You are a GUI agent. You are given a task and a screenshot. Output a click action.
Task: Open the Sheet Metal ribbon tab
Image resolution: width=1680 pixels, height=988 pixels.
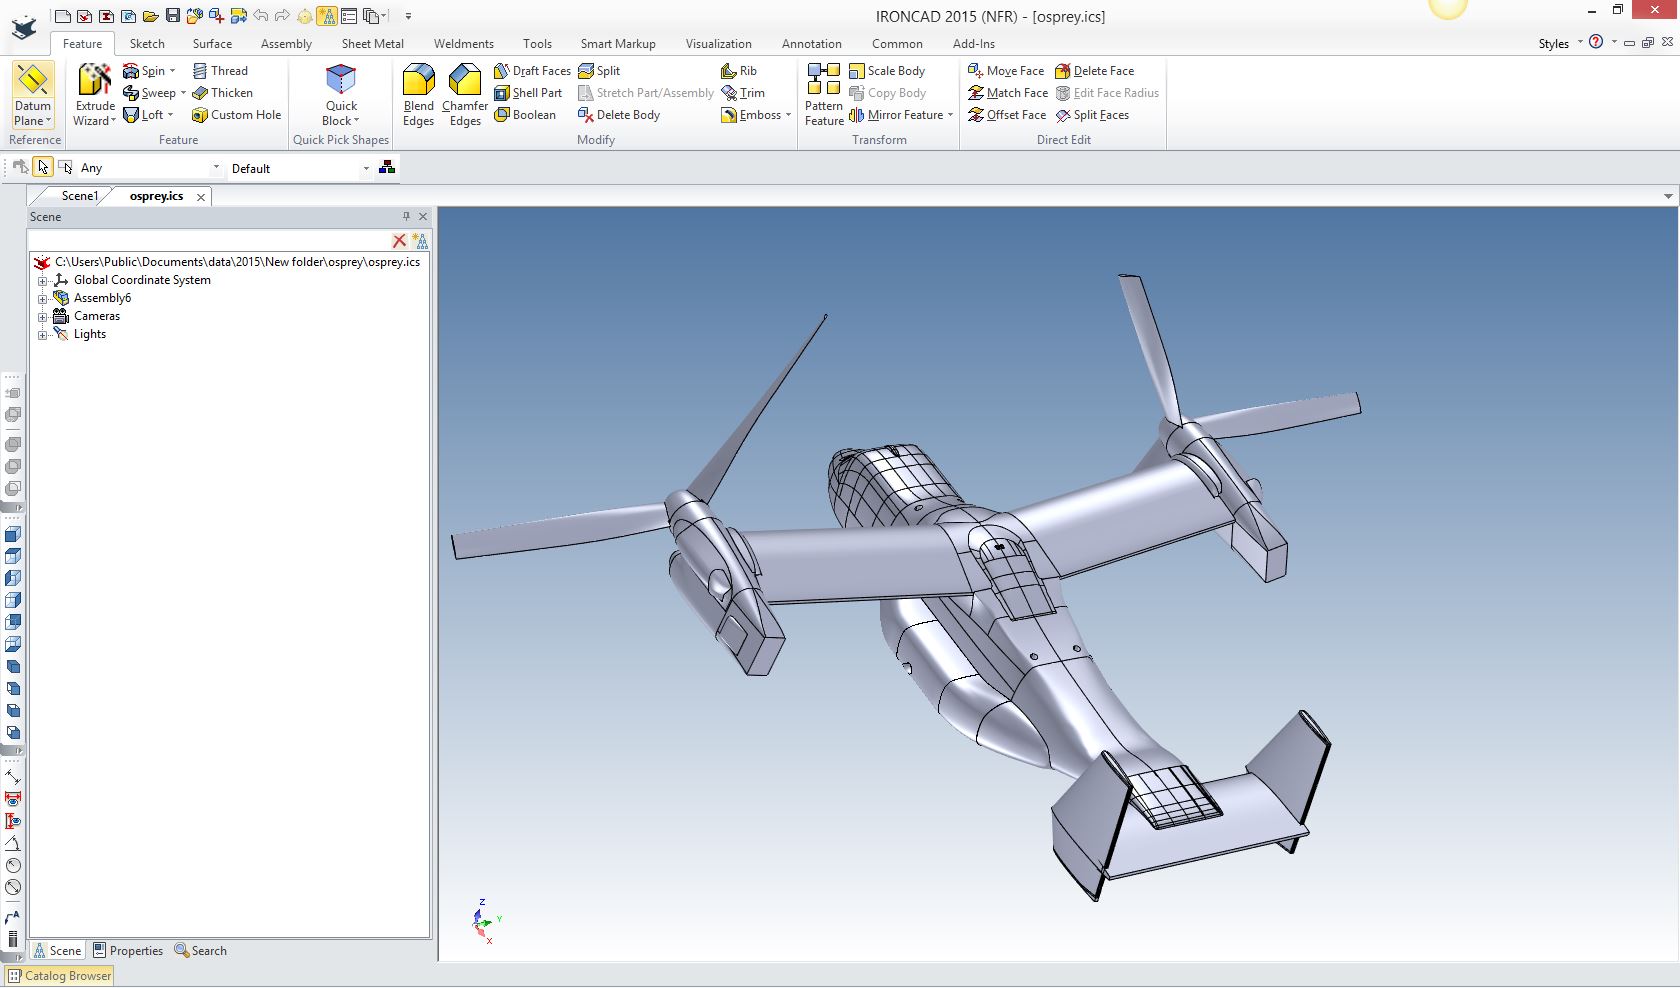tap(372, 44)
